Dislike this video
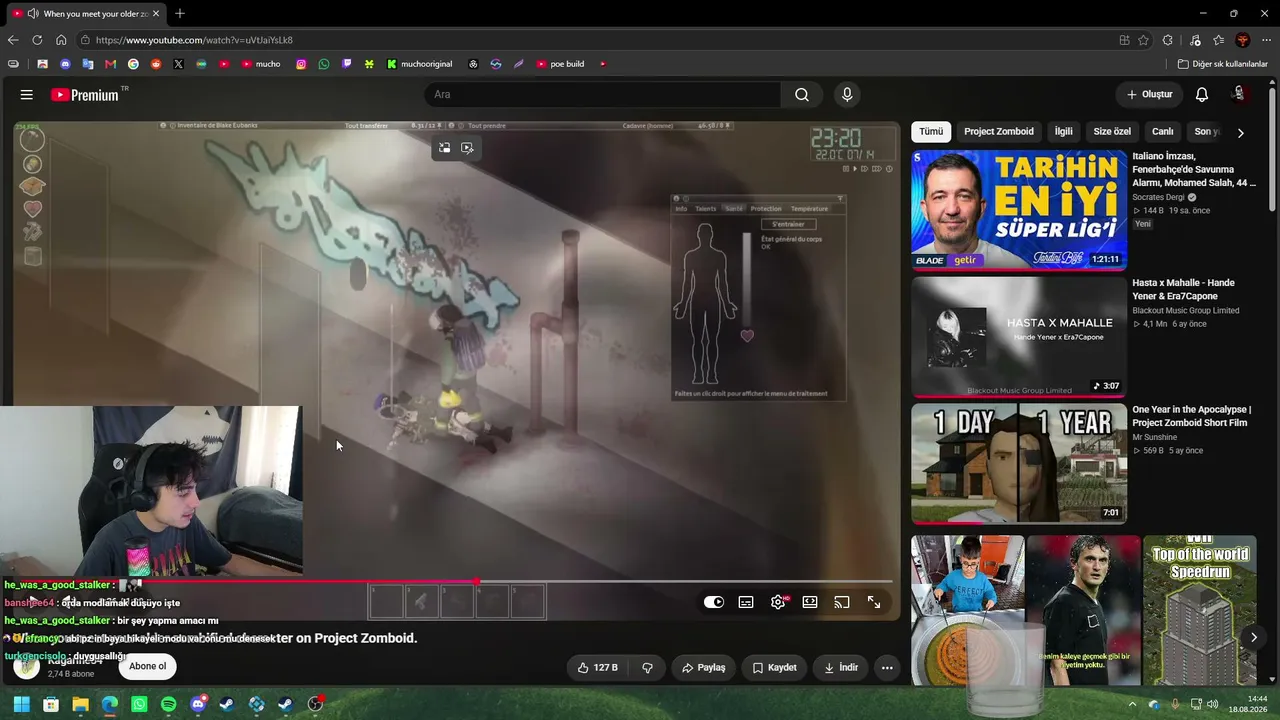Image resolution: width=1280 pixels, height=720 pixels. click(647, 667)
